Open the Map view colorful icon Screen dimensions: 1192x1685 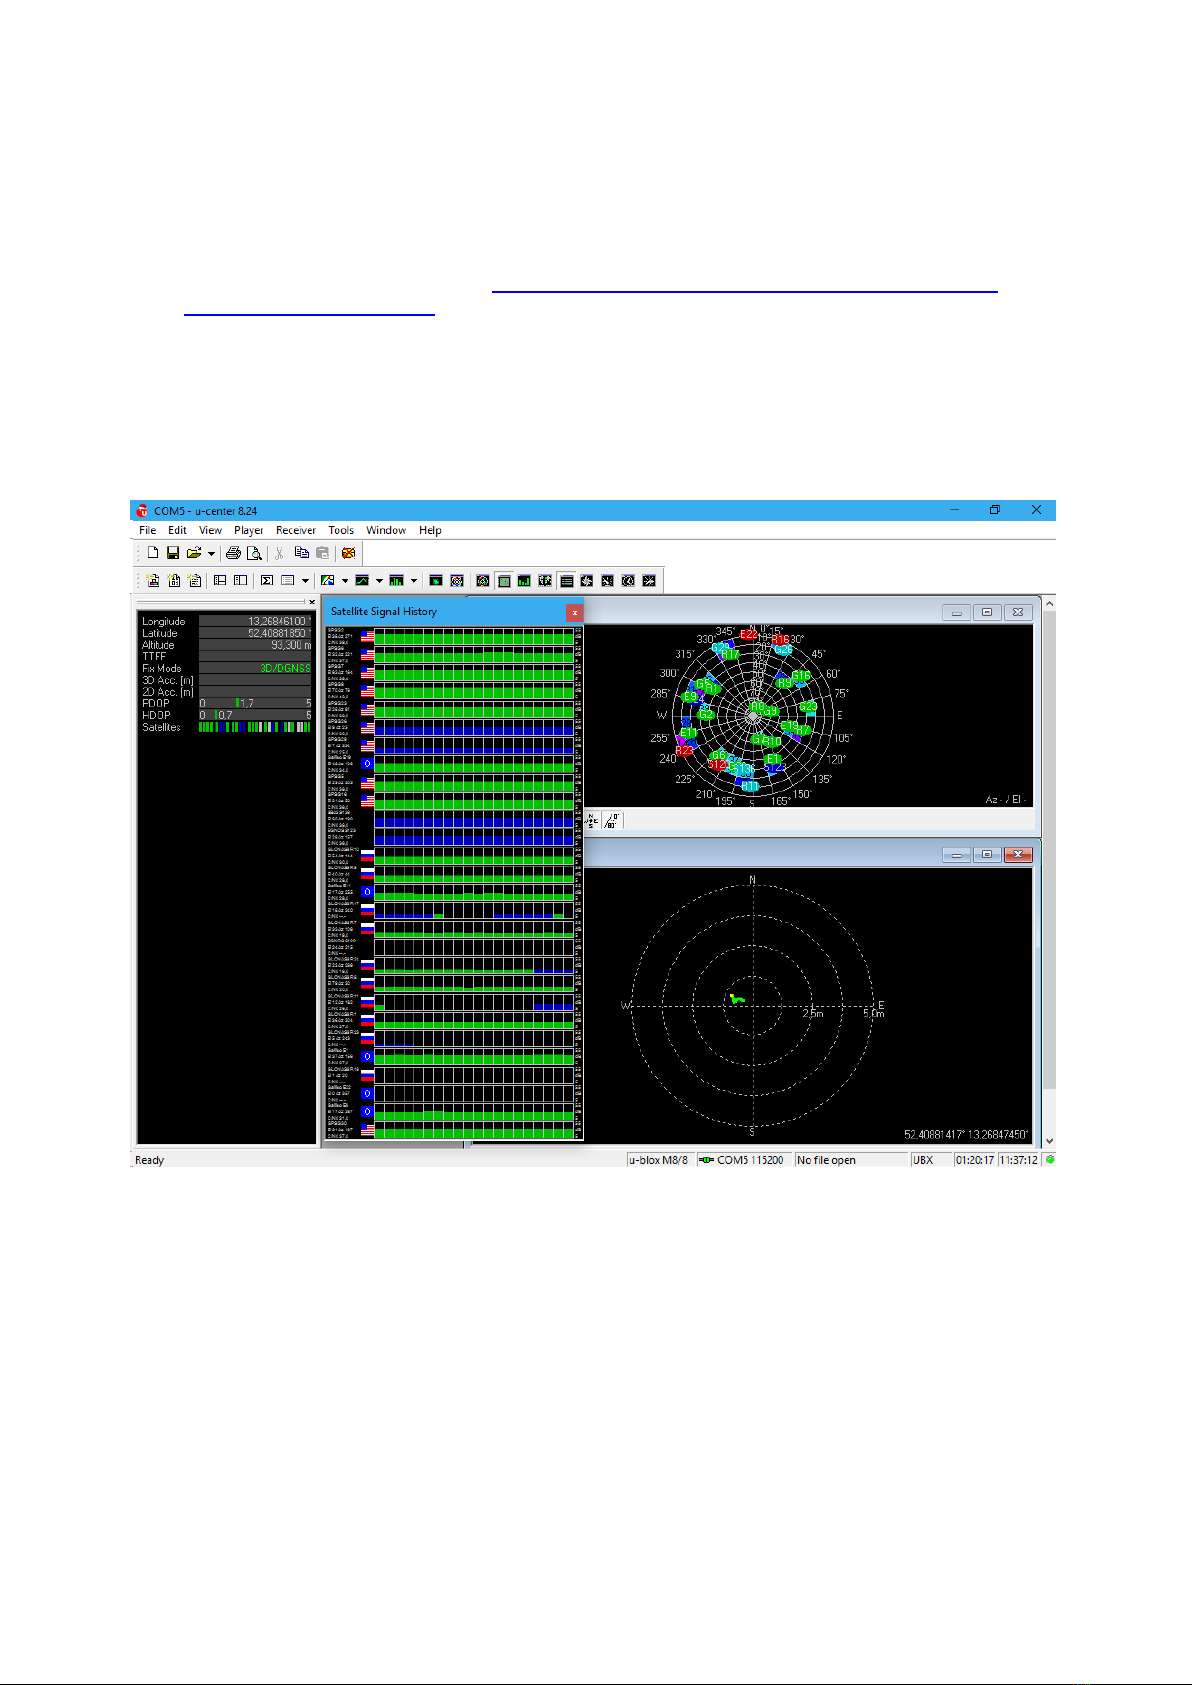click(327, 580)
